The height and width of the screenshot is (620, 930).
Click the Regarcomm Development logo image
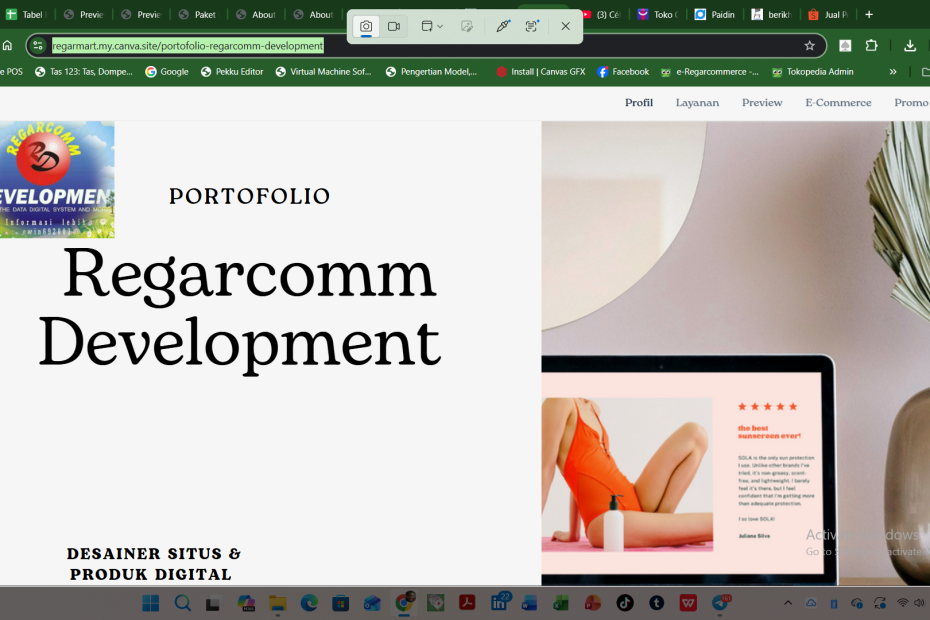click(57, 180)
